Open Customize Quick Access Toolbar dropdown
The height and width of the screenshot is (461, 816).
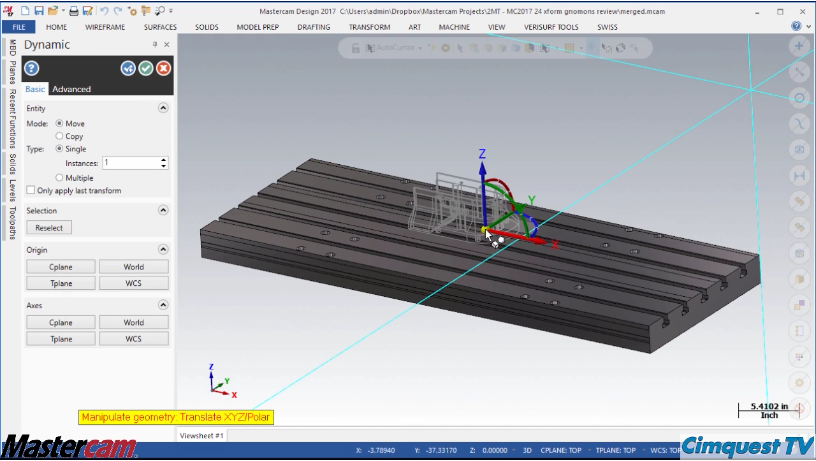click(171, 11)
